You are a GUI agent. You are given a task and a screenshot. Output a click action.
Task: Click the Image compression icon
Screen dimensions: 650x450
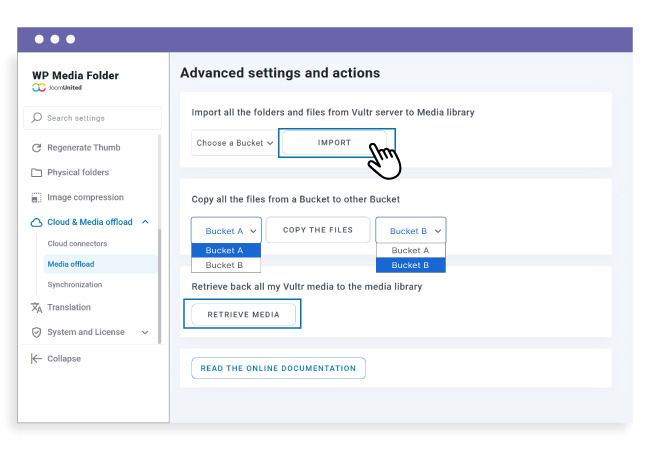pos(36,197)
